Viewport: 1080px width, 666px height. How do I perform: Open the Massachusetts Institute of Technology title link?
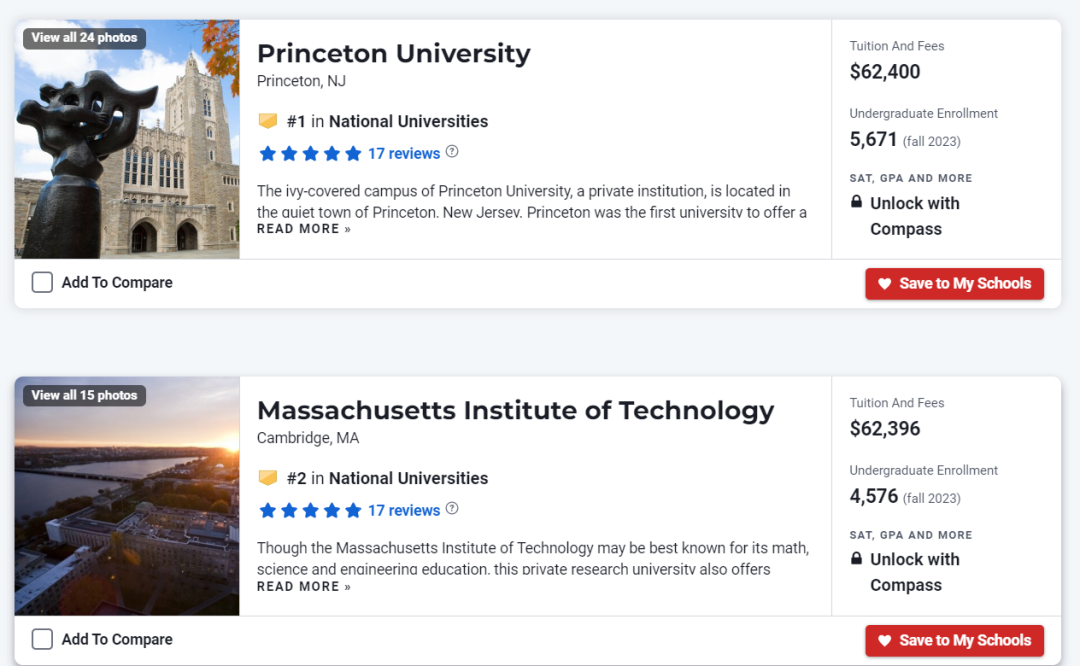tap(515, 410)
